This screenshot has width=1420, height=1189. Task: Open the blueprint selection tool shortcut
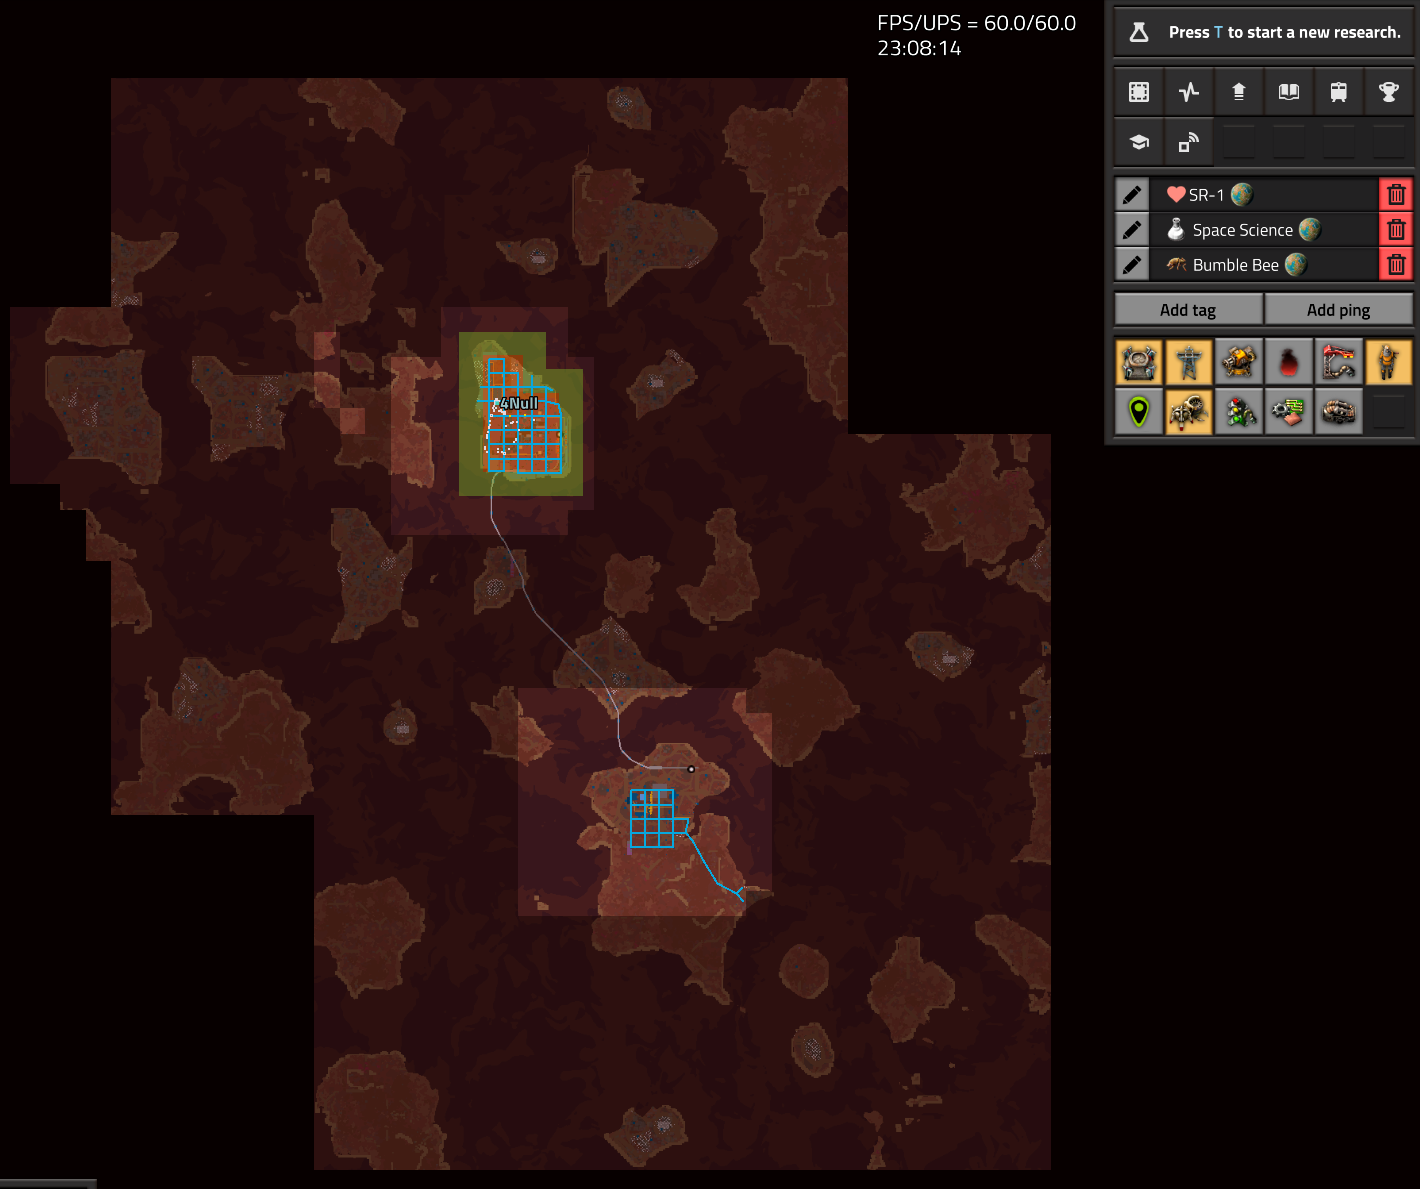point(1139,92)
